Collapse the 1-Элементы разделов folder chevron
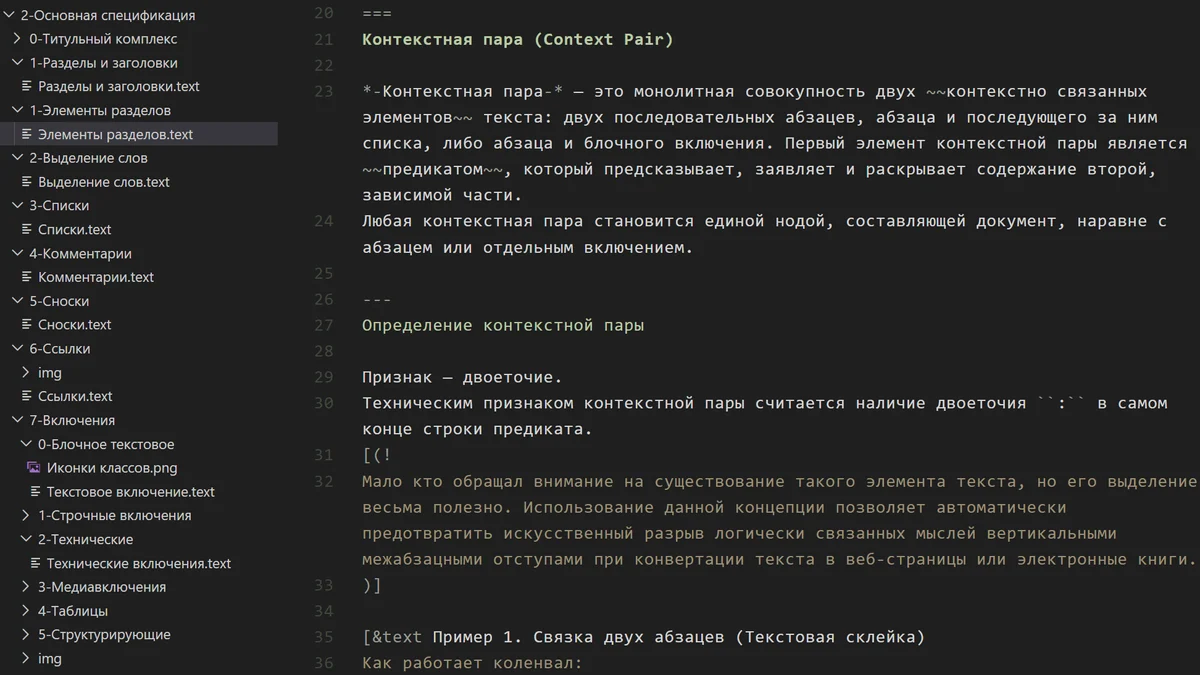 [x=18, y=110]
